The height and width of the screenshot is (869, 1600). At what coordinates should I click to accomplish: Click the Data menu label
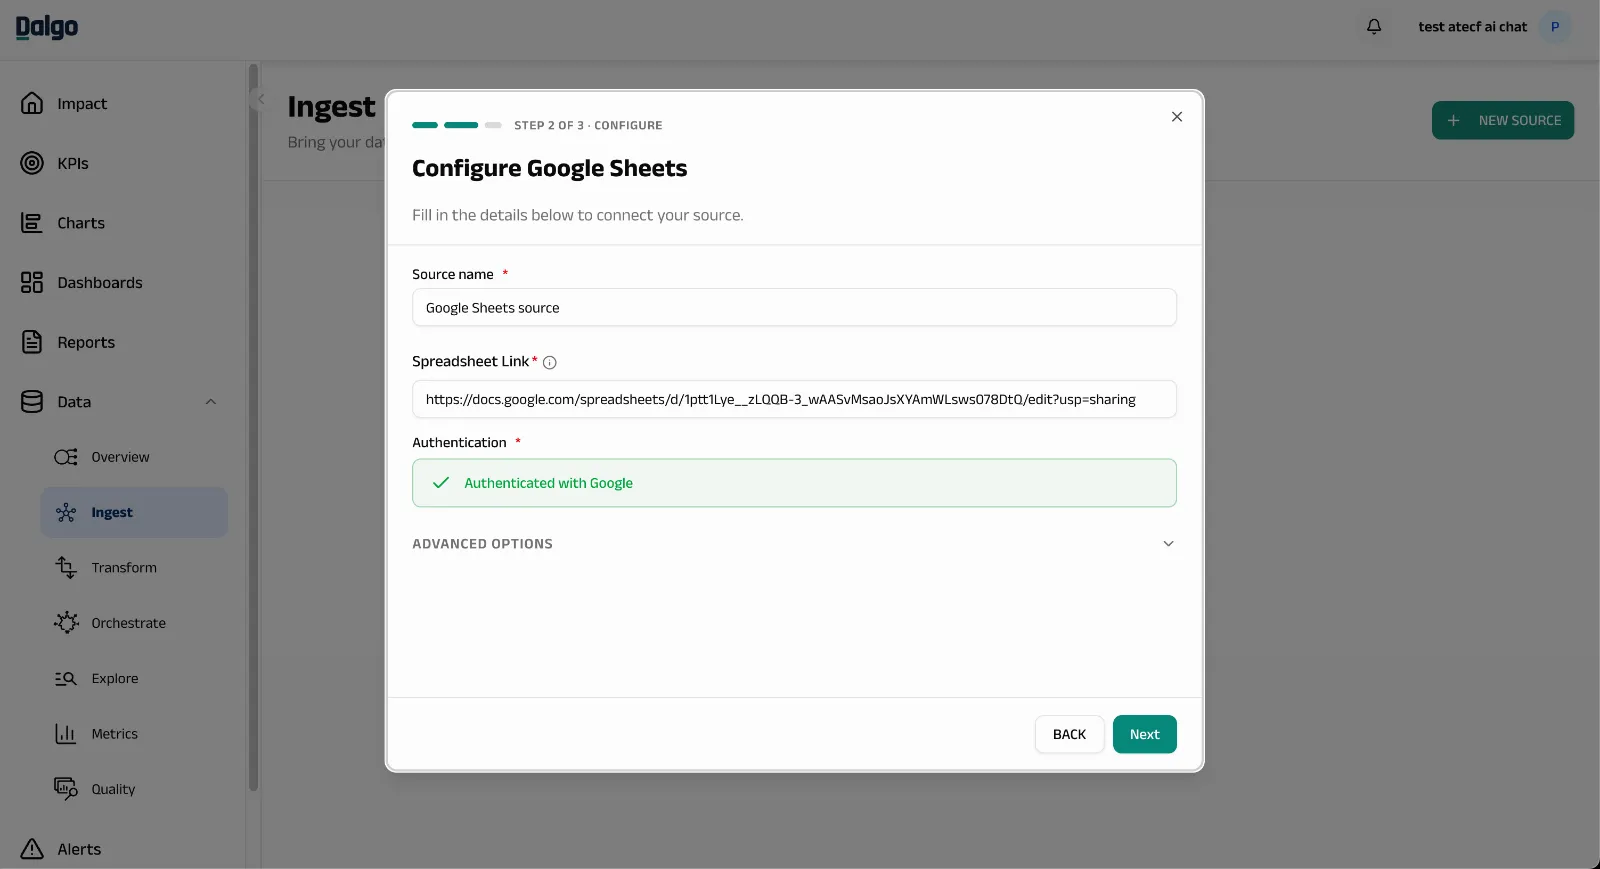pyautogui.click(x=74, y=402)
